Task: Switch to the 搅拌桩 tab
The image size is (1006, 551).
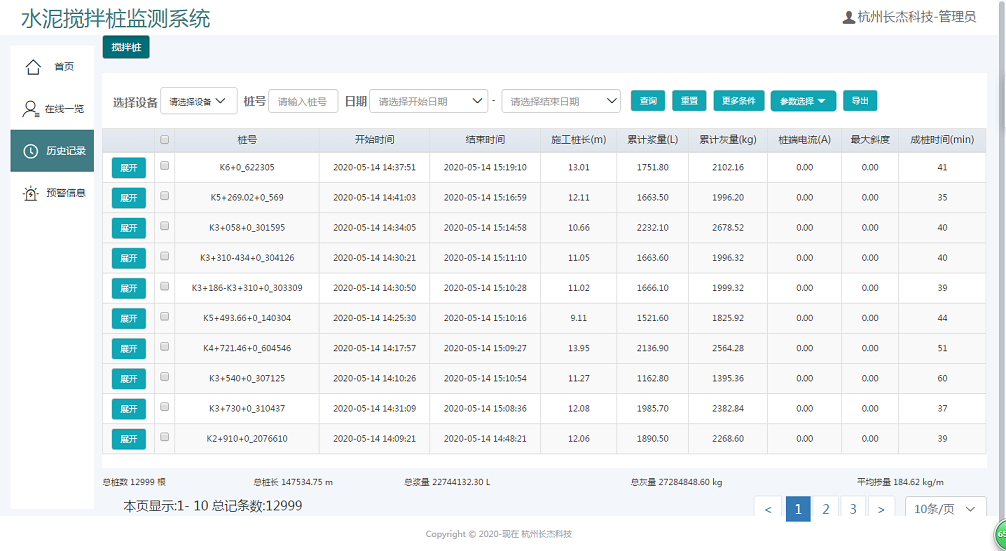Action: [126, 47]
